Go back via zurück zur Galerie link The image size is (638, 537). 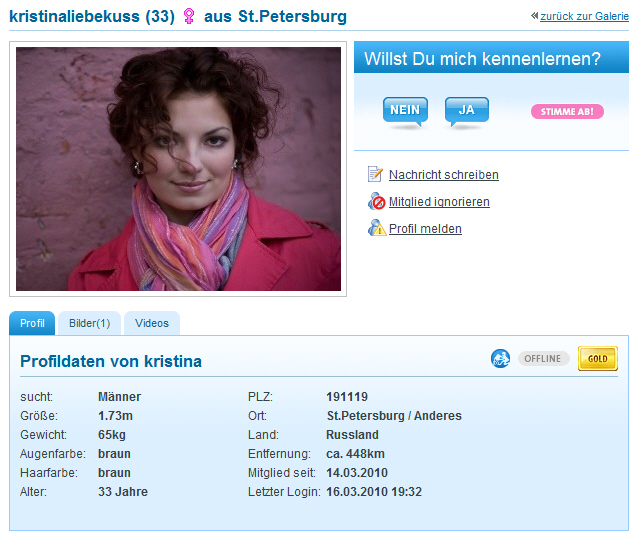coord(584,16)
